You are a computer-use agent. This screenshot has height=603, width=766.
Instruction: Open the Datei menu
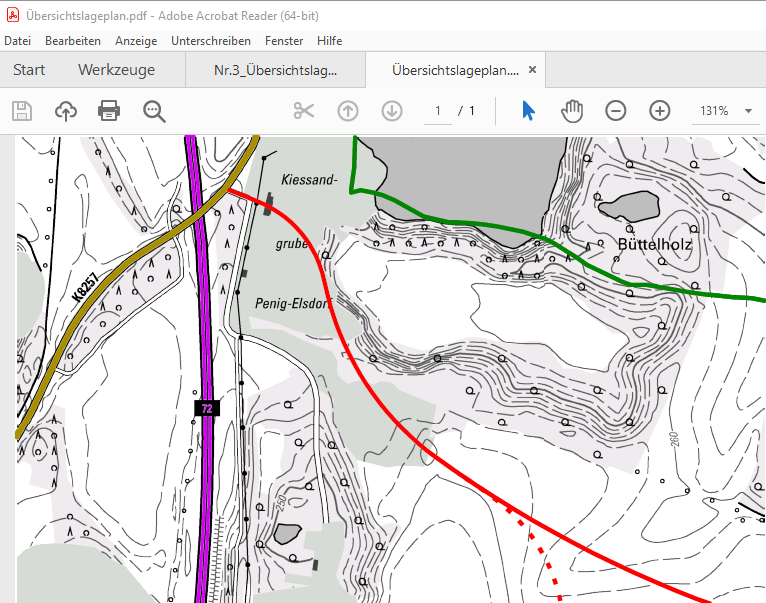pos(18,41)
